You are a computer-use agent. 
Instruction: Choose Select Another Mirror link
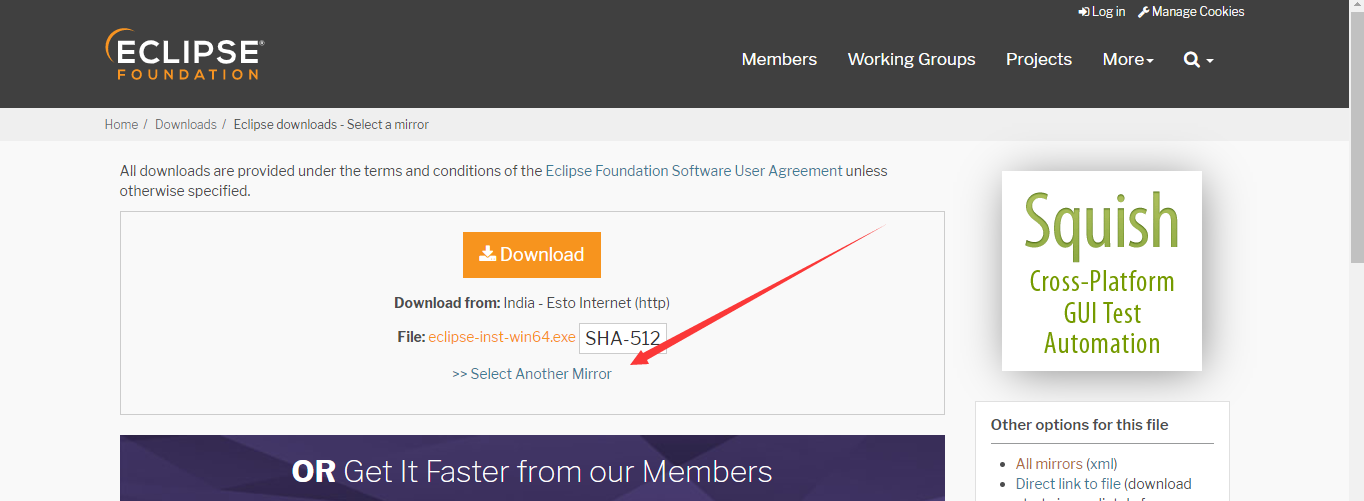click(x=531, y=374)
